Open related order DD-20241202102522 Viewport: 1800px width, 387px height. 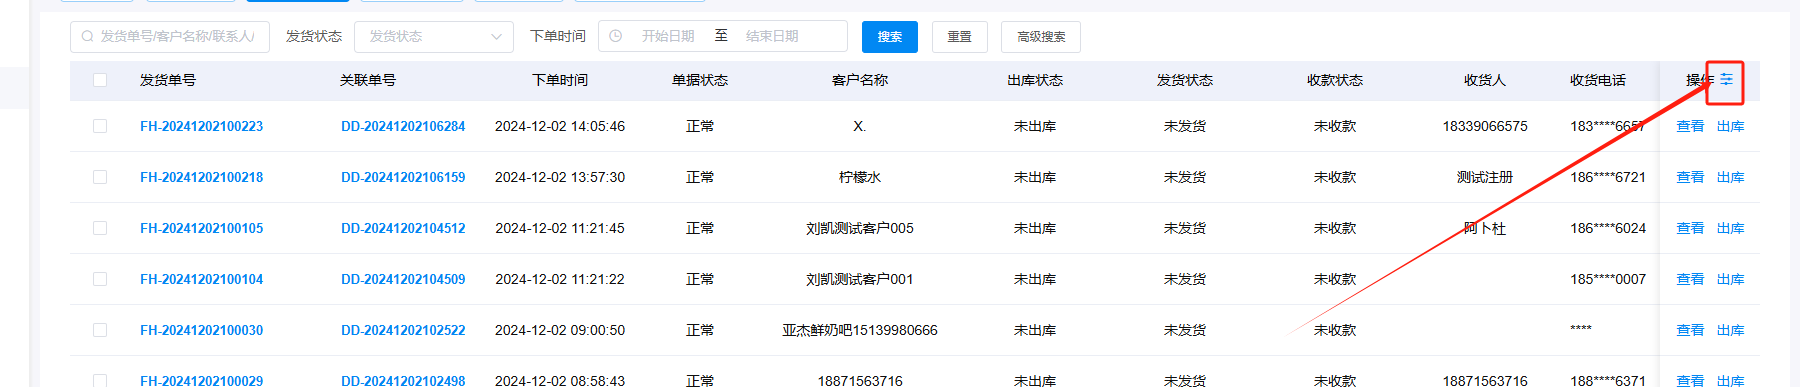[403, 330]
